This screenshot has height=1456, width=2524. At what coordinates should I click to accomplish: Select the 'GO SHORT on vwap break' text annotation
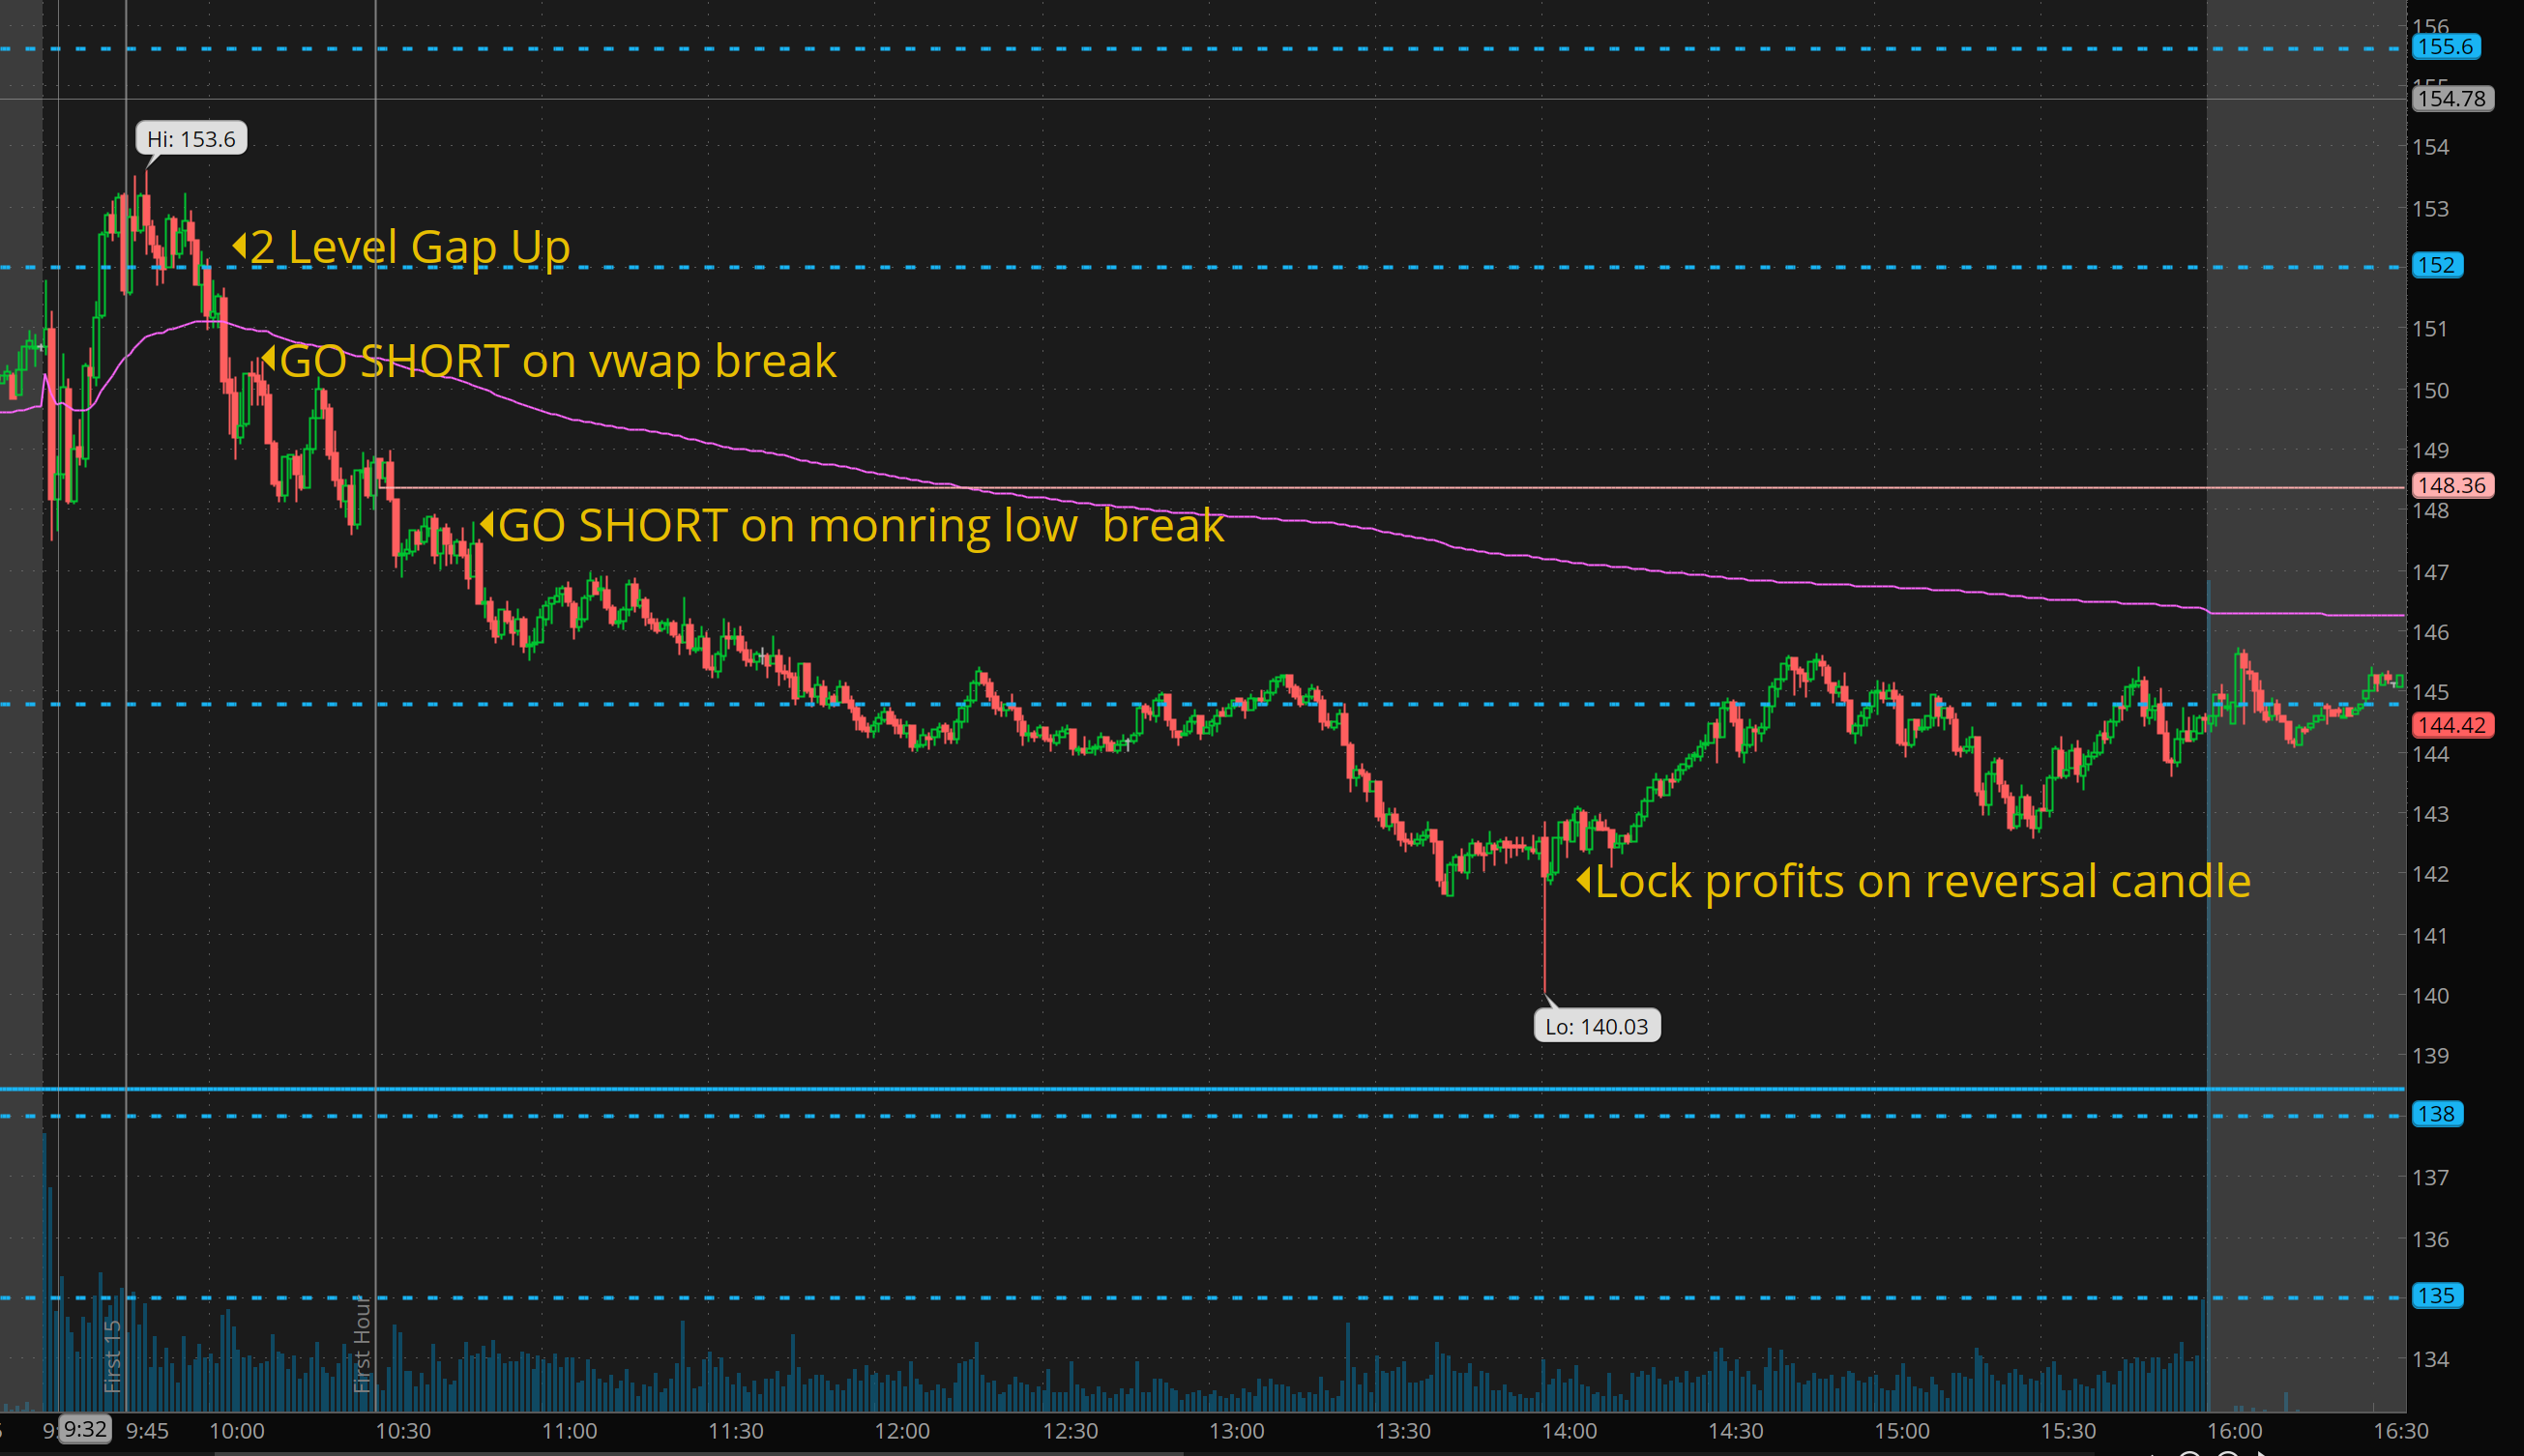(x=557, y=361)
